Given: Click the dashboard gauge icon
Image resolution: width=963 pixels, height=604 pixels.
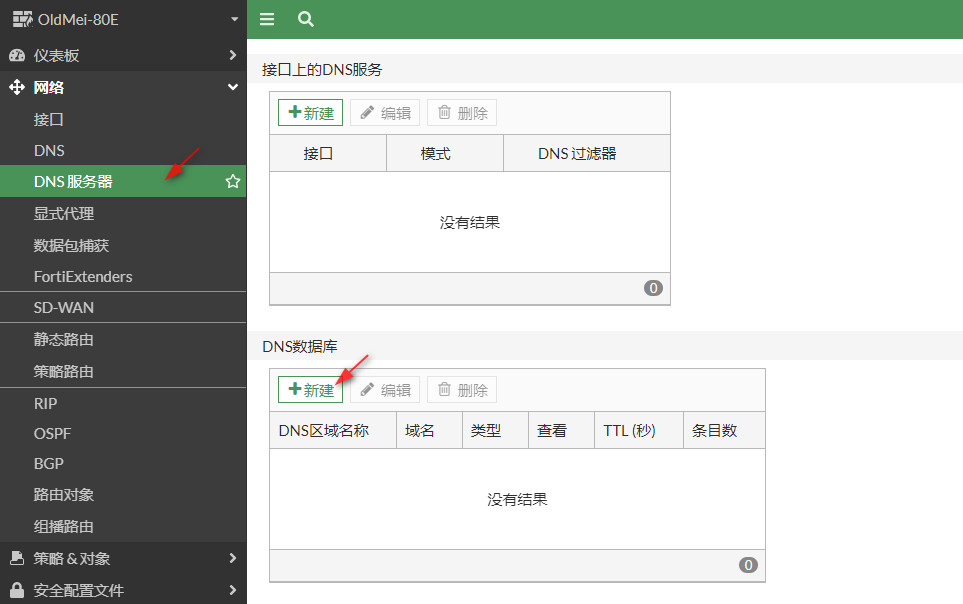Looking at the screenshot, I should (17, 55).
